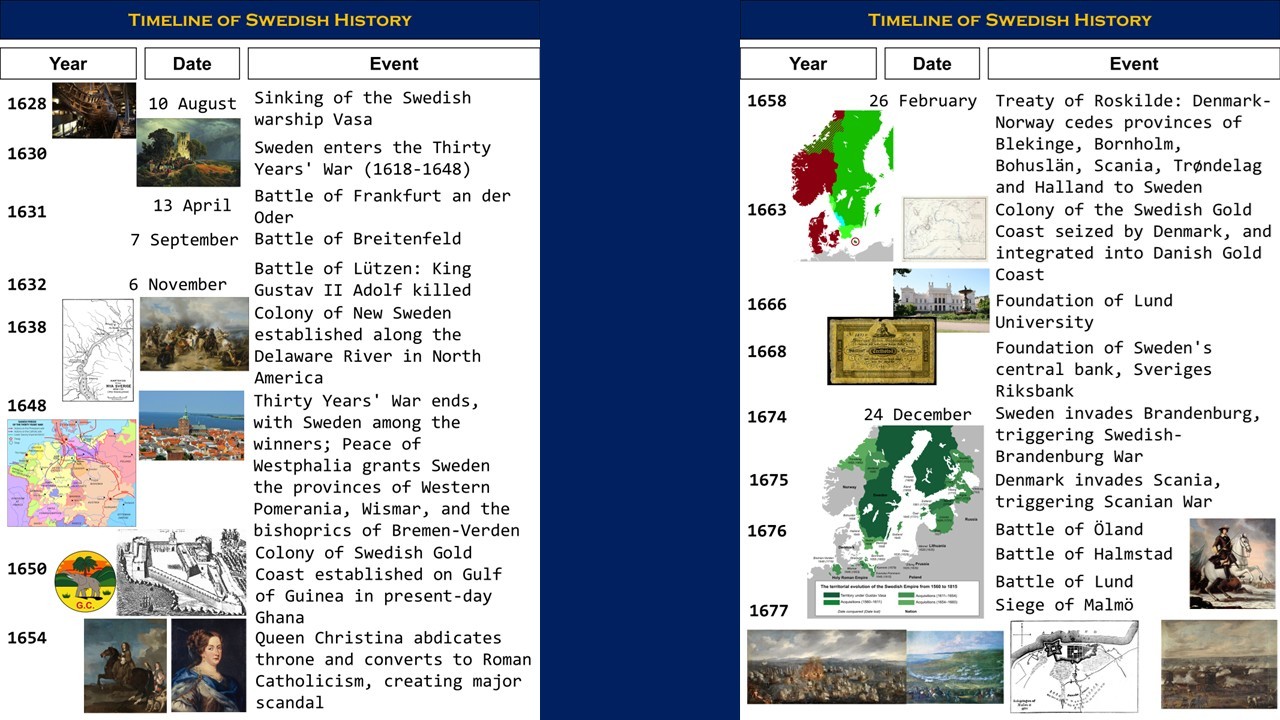Select the old Riksbank banknote image

882,351
